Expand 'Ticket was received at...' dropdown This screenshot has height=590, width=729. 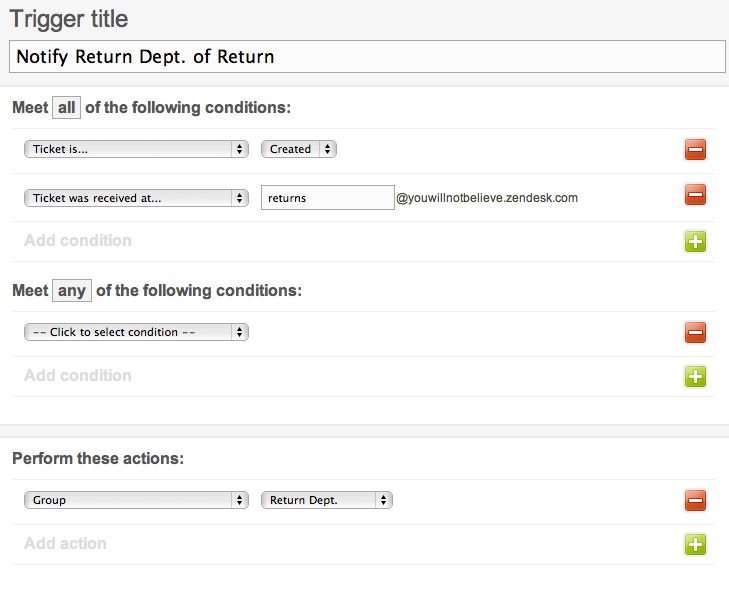pyautogui.click(x=136, y=198)
